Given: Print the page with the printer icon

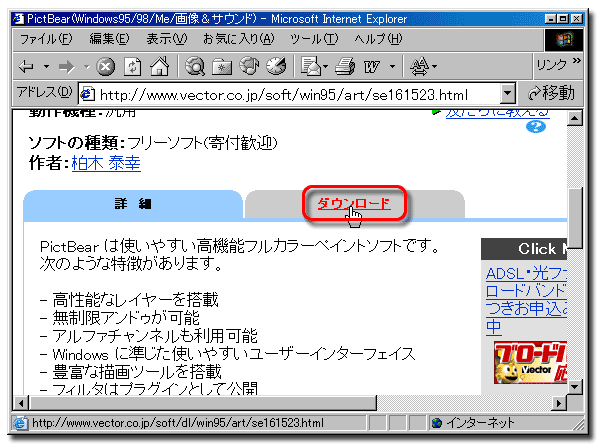Looking at the screenshot, I should tap(345, 66).
